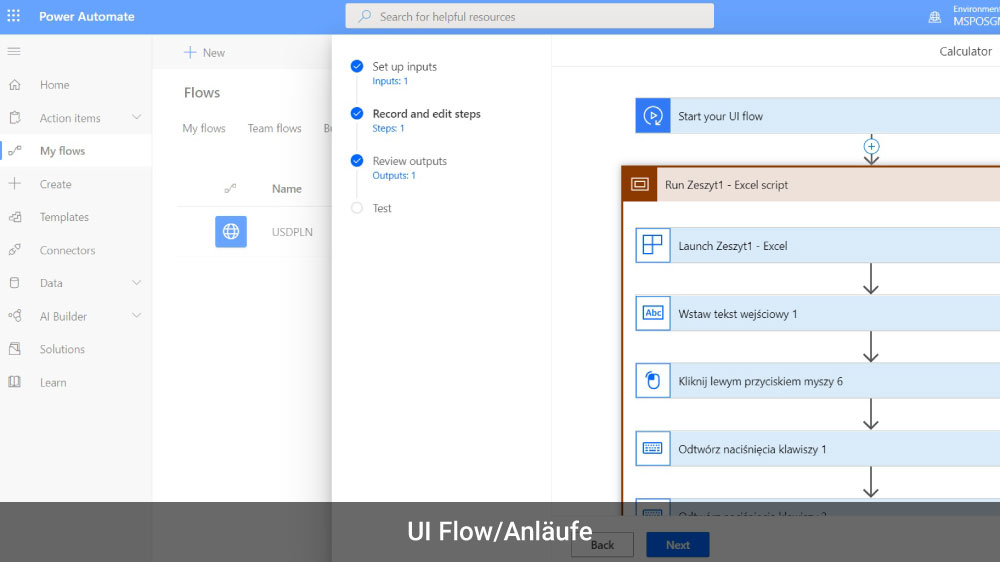Click the environment globe icon in header
This screenshot has width=1000, height=562.
934,17
